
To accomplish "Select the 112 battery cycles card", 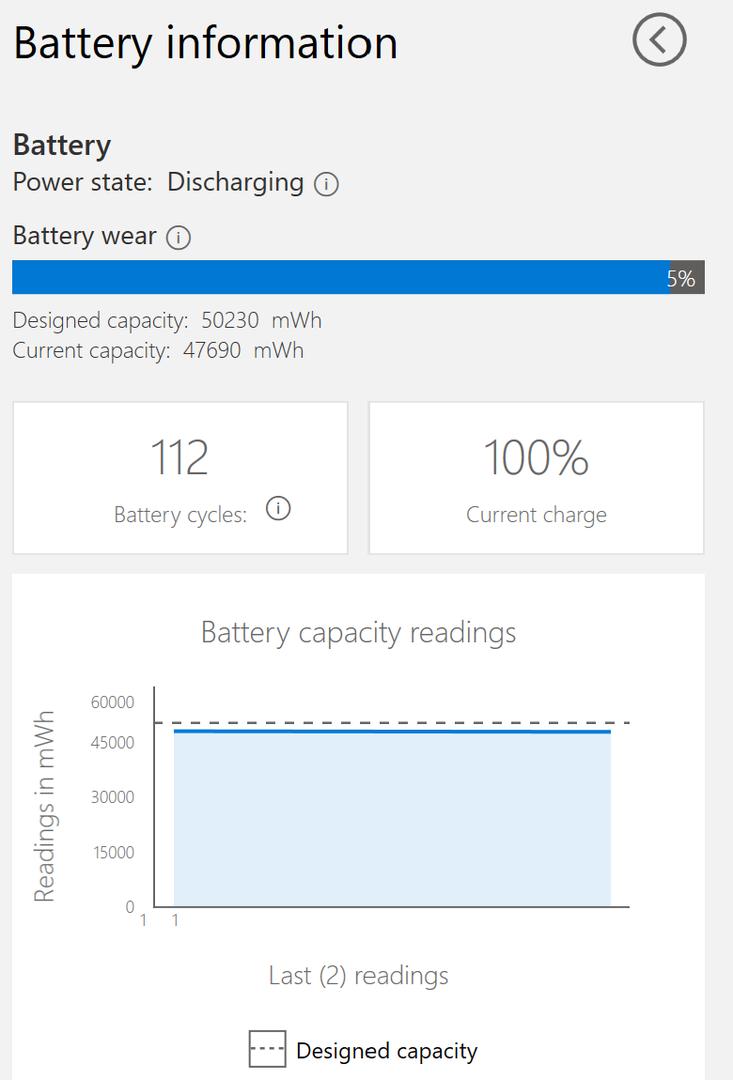I will point(180,478).
